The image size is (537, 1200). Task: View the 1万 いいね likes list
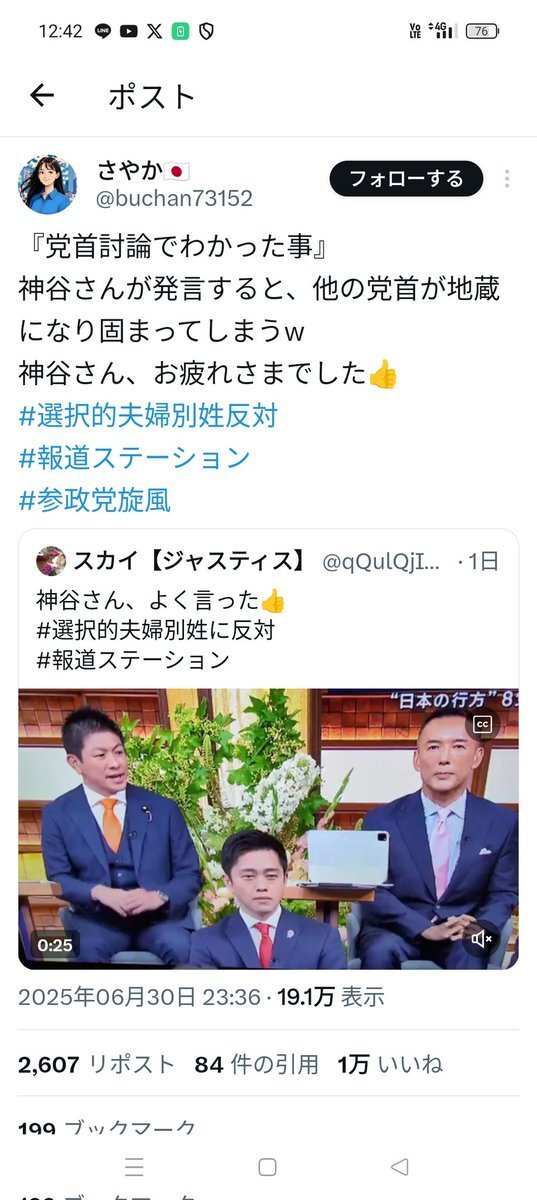pos(390,1065)
